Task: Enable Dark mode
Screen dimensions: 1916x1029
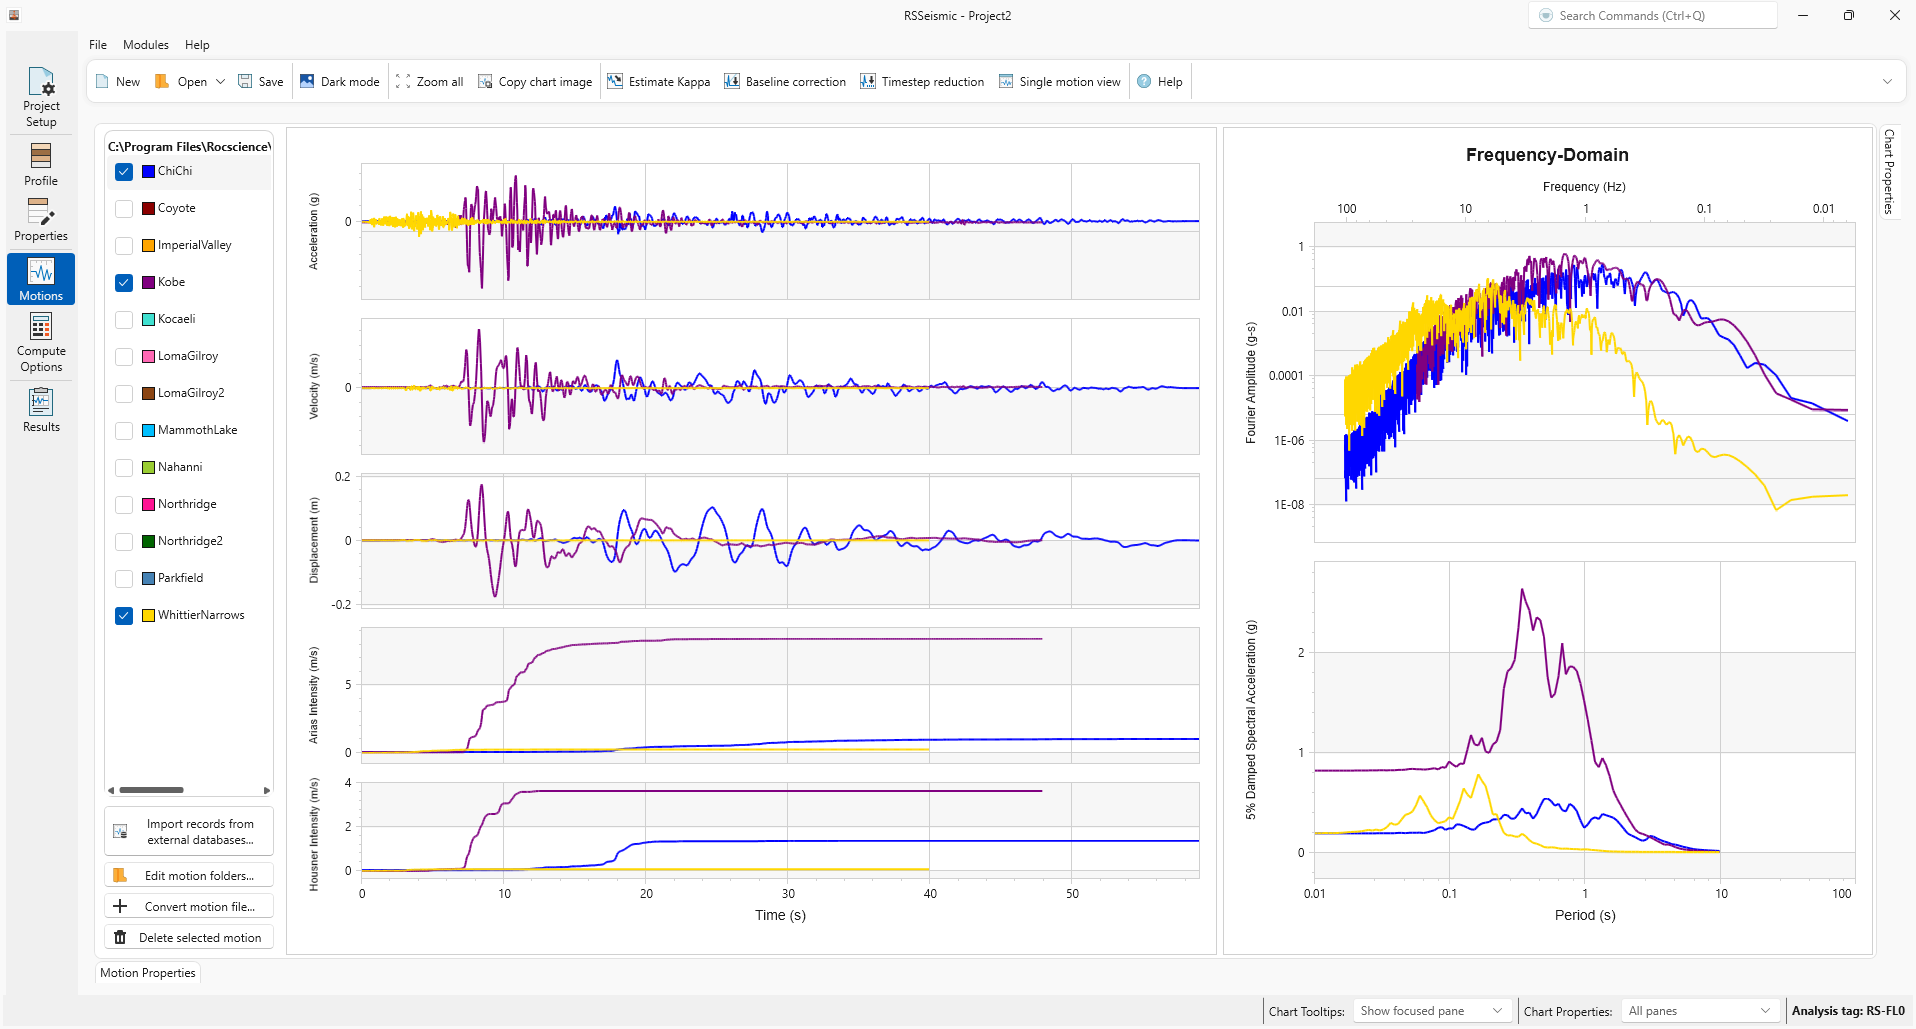Action: 339,82
